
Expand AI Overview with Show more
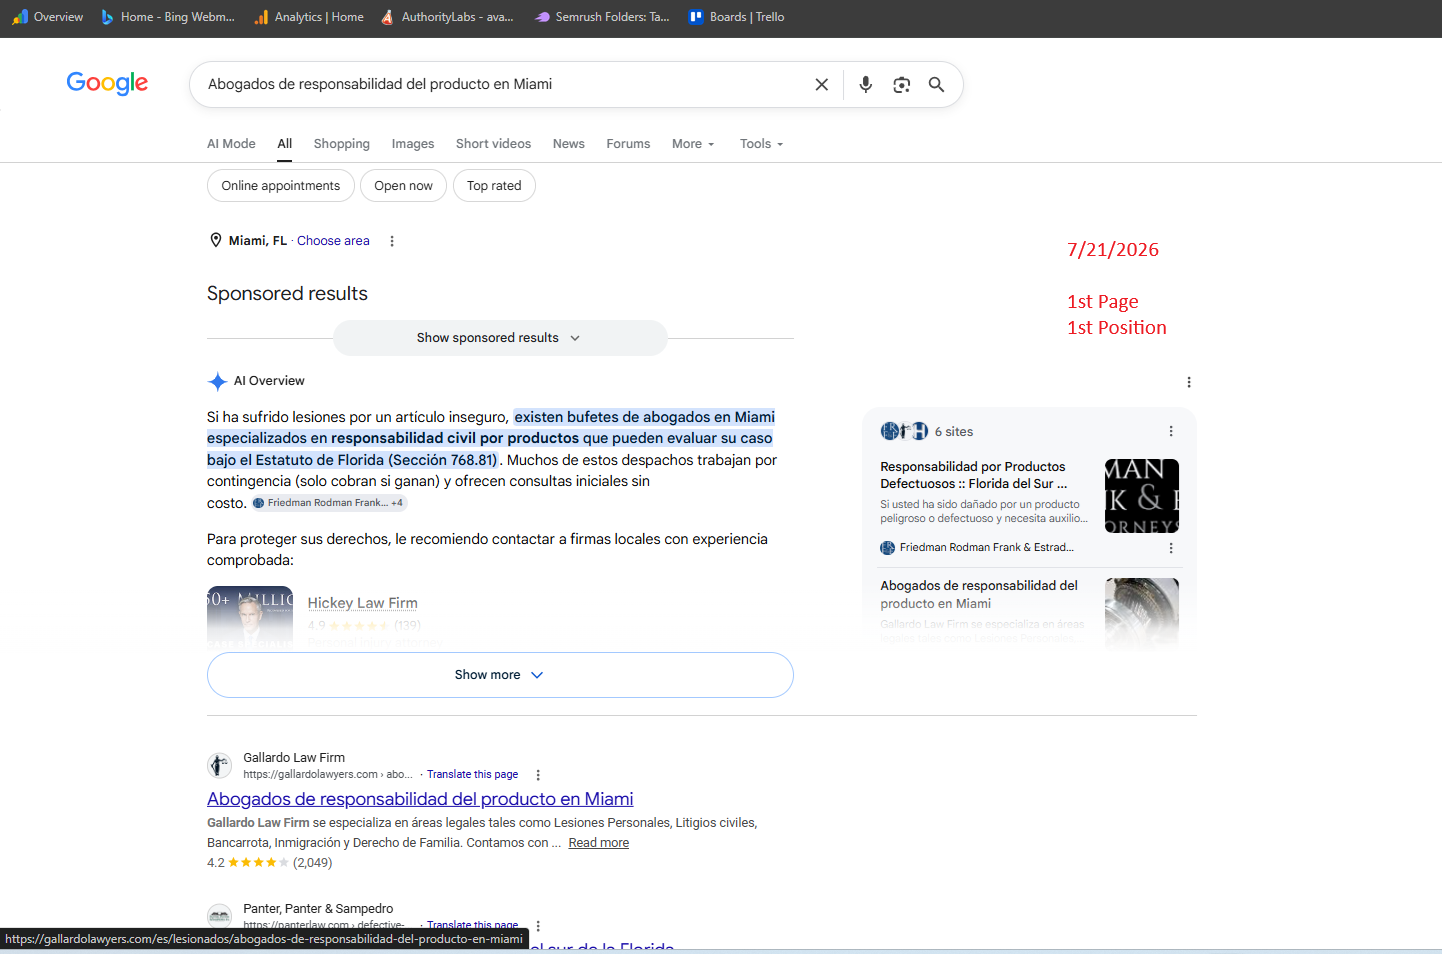pyautogui.click(x=500, y=675)
